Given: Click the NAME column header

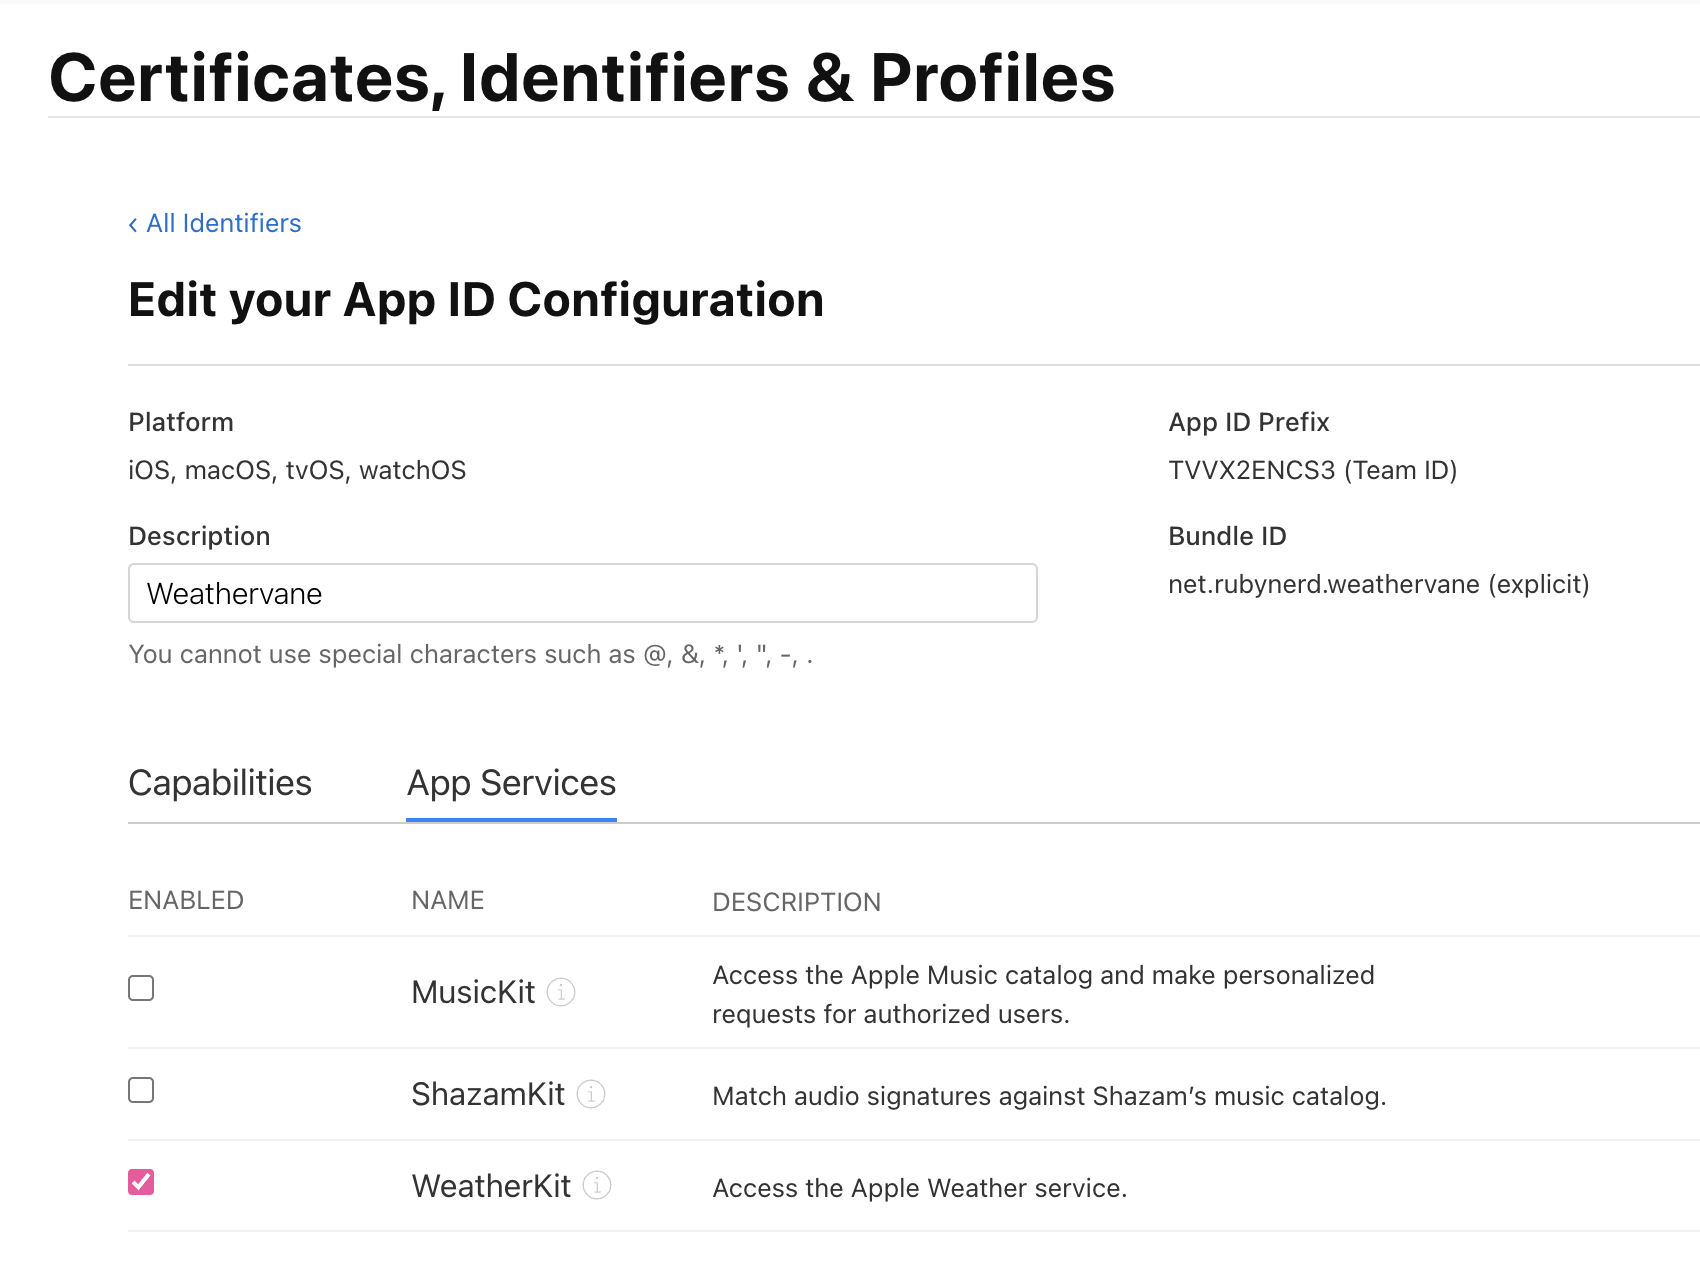Looking at the screenshot, I should (x=447, y=900).
